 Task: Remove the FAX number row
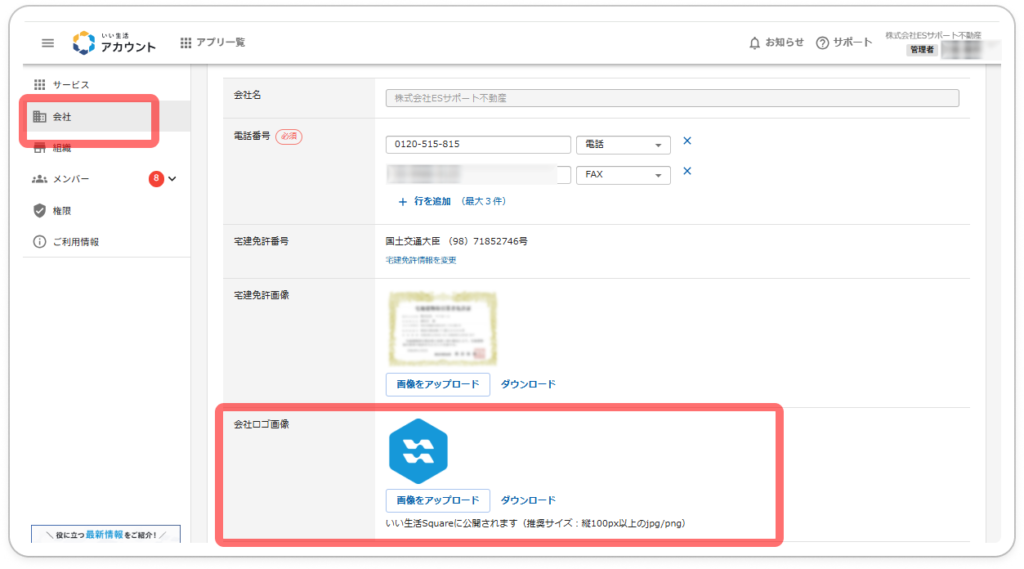coord(687,171)
